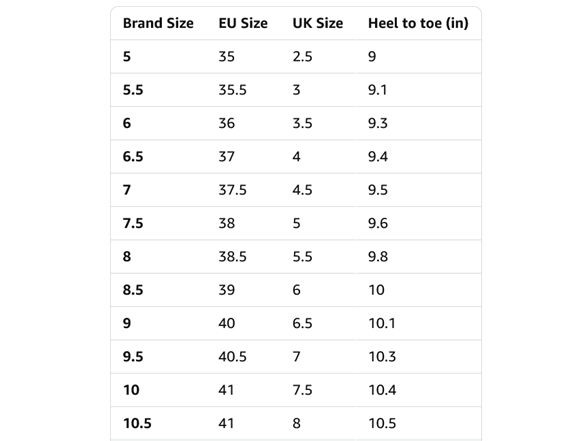The width and height of the screenshot is (588, 441).
Task: Click heel to toe value 9.8
Action: click(378, 257)
